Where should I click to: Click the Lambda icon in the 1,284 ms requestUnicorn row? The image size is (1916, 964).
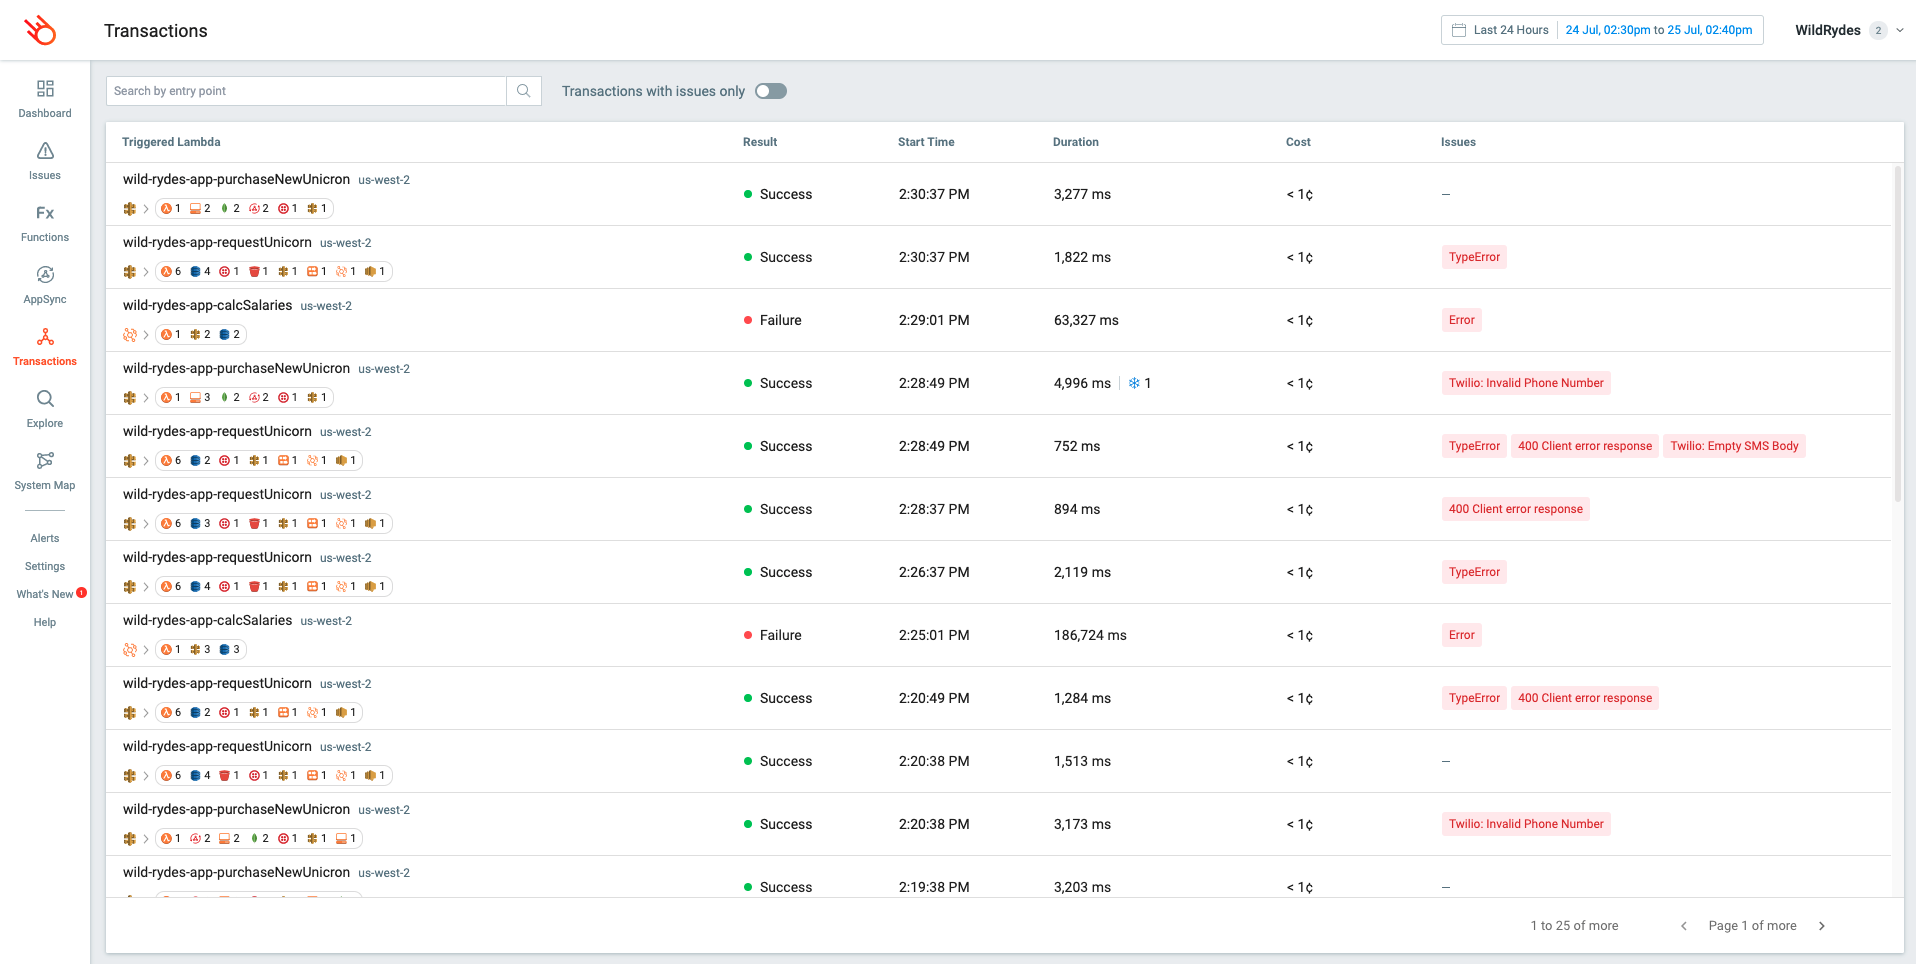click(x=166, y=713)
